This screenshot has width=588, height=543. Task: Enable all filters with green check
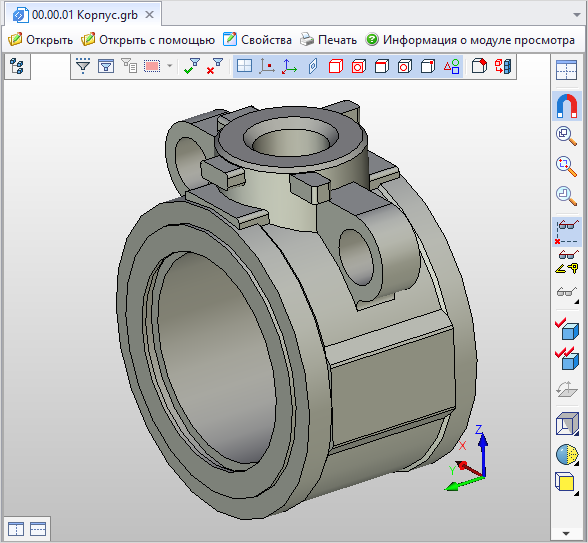click(192, 66)
